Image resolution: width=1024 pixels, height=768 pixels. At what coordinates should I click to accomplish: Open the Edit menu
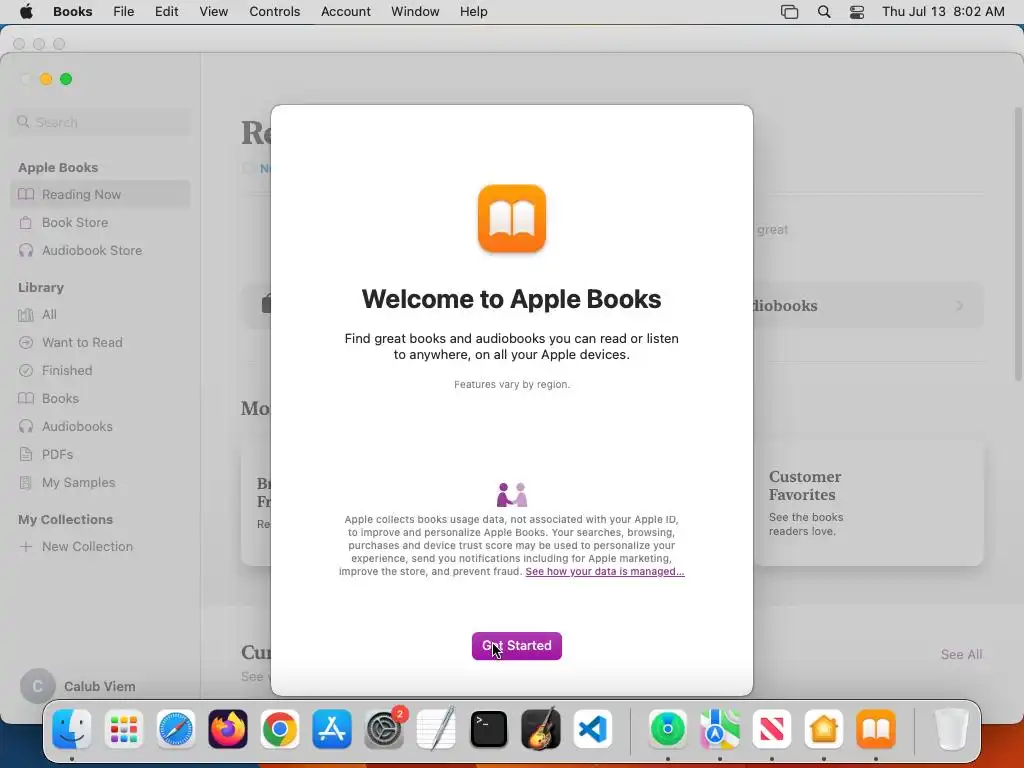167,12
